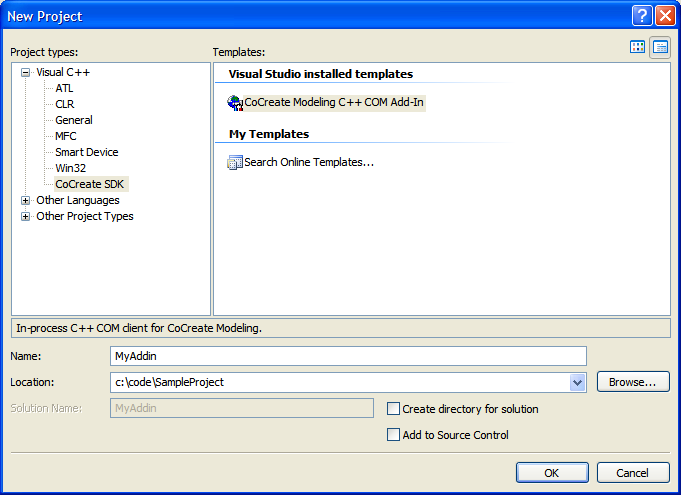Select MFC project type
The width and height of the screenshot is (681, 495).
pyautogui.click(x=66, y=136)
